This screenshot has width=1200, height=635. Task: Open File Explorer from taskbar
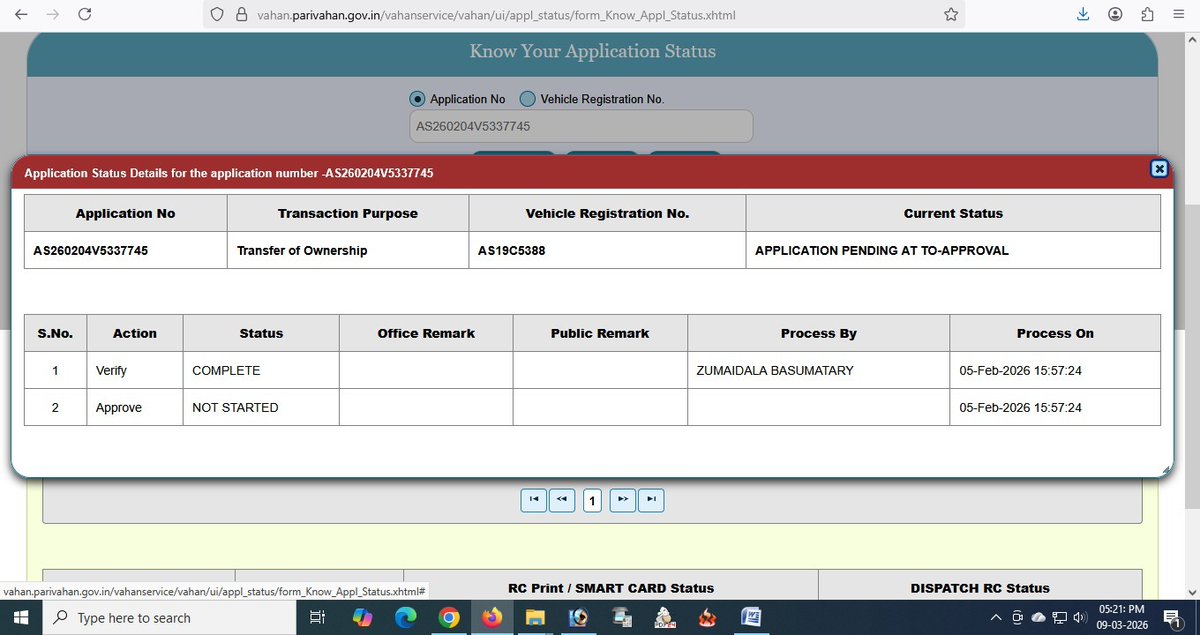click(535, 618)
